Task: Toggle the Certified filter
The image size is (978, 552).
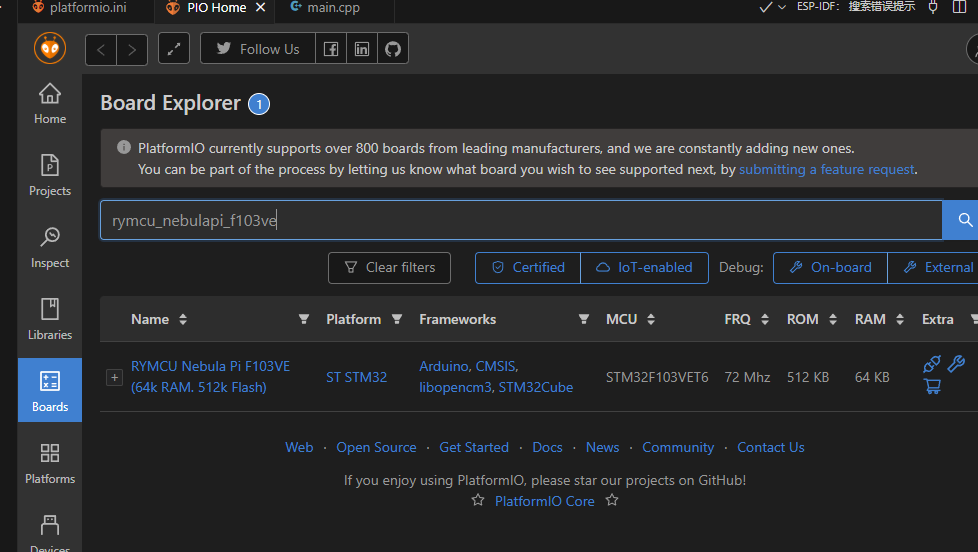Action: click(527, 268)
